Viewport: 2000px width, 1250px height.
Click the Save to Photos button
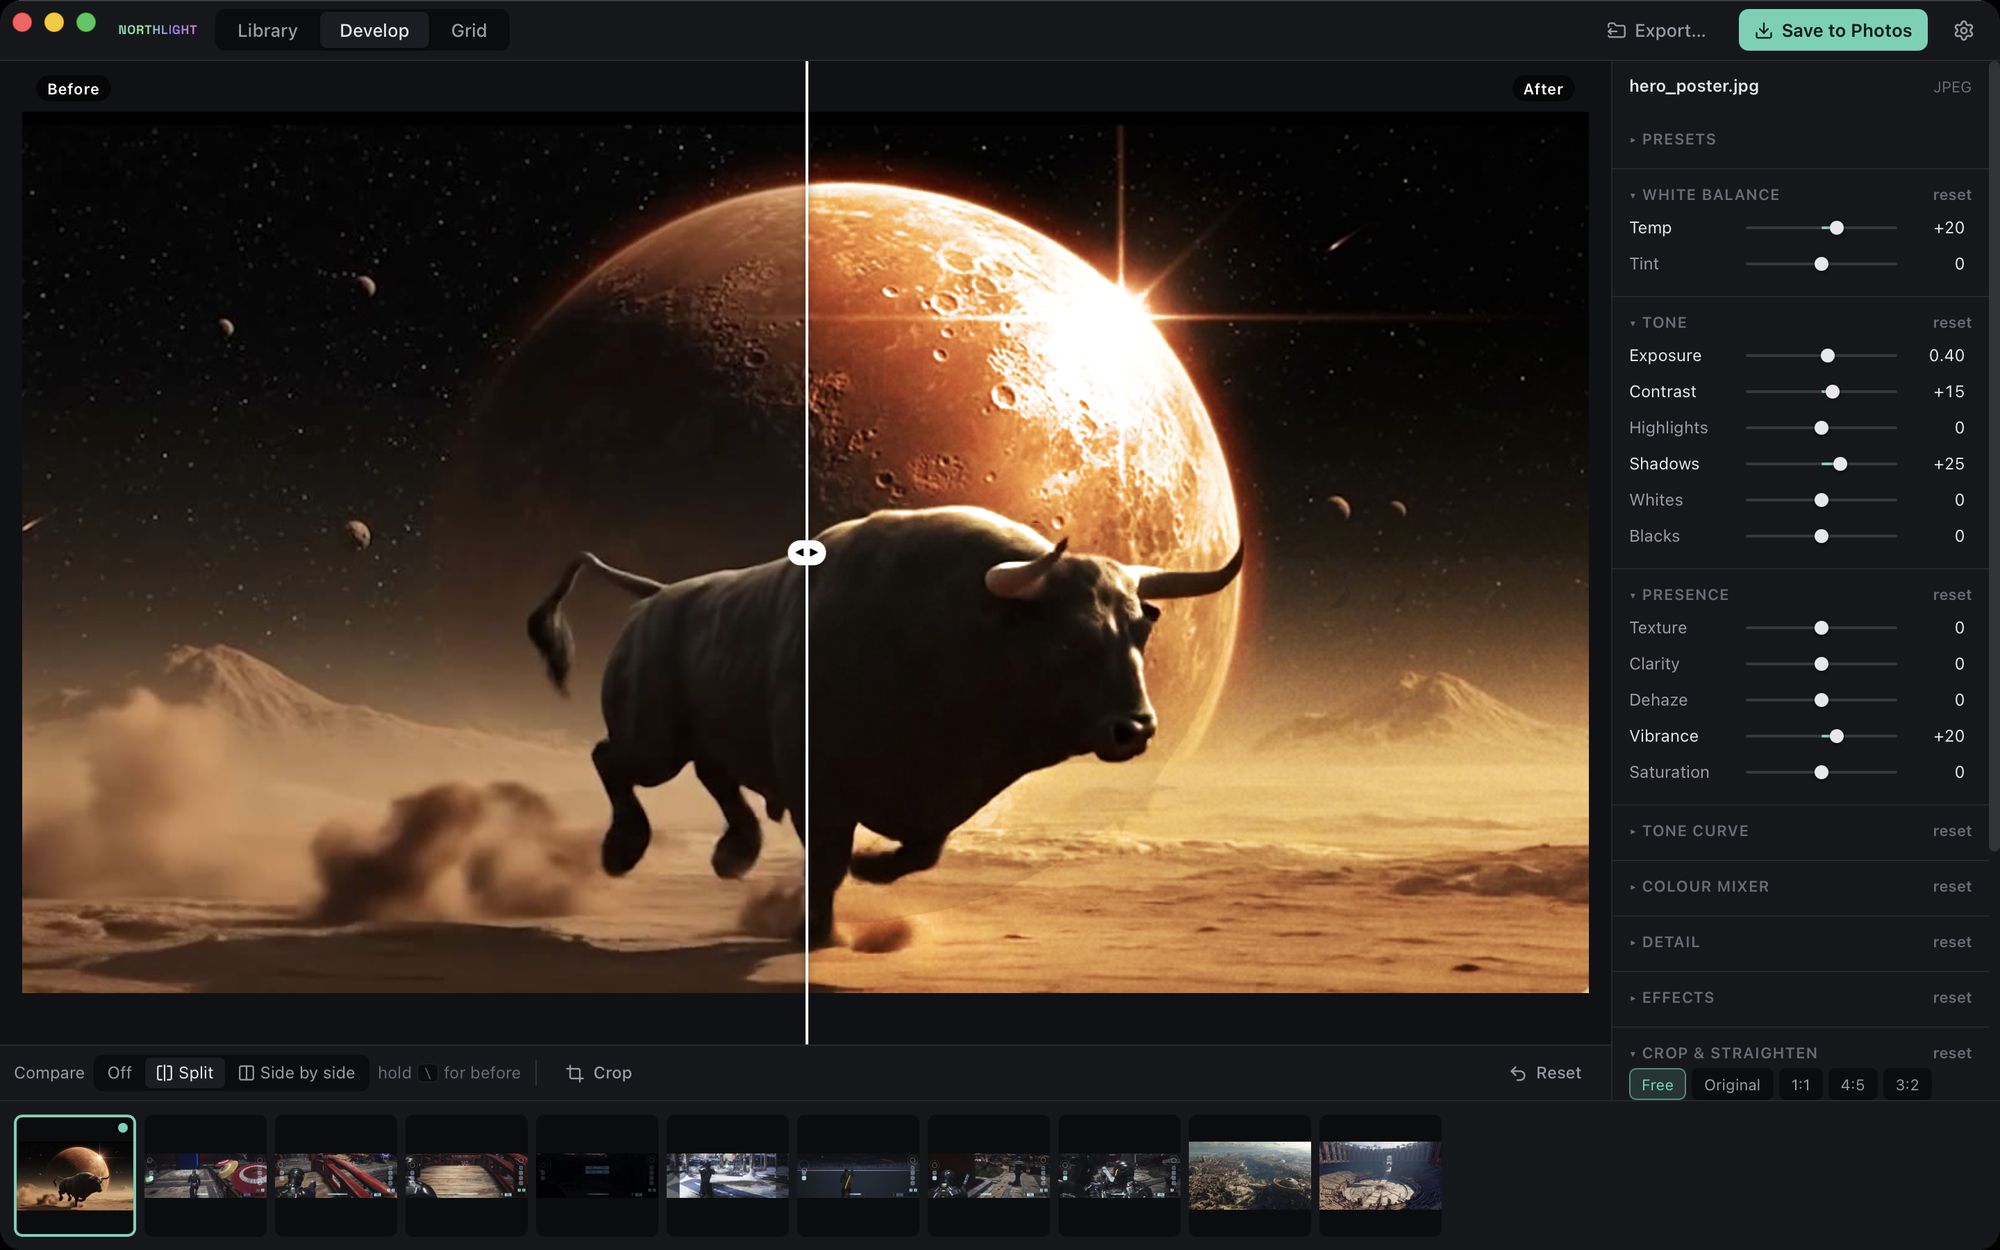(x=1833, y=30)
